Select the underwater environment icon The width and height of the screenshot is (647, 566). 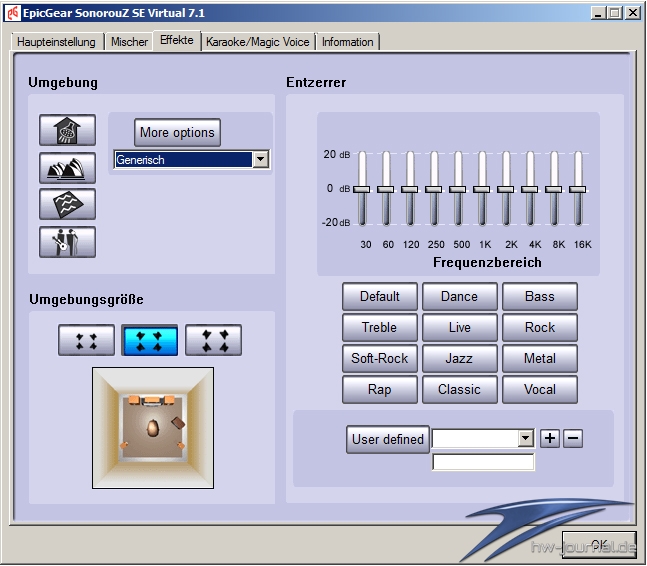[x=67, y=204]
